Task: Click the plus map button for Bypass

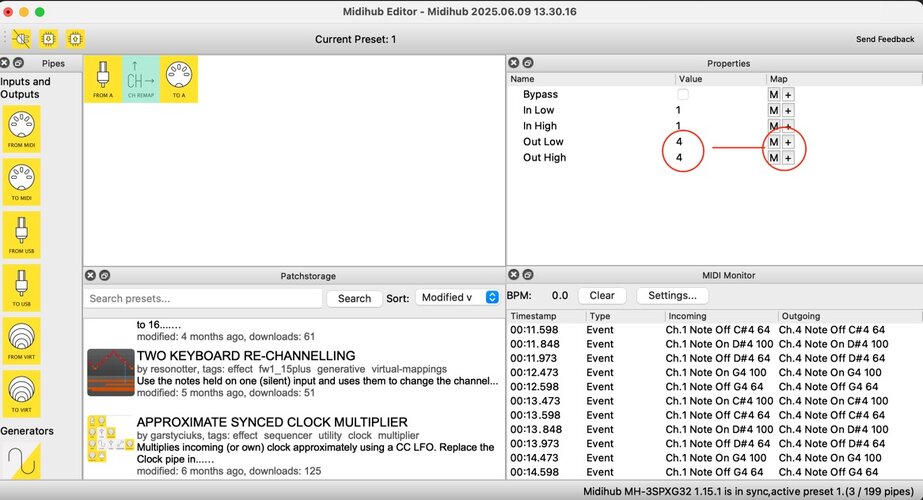Action: pos(788,94)
